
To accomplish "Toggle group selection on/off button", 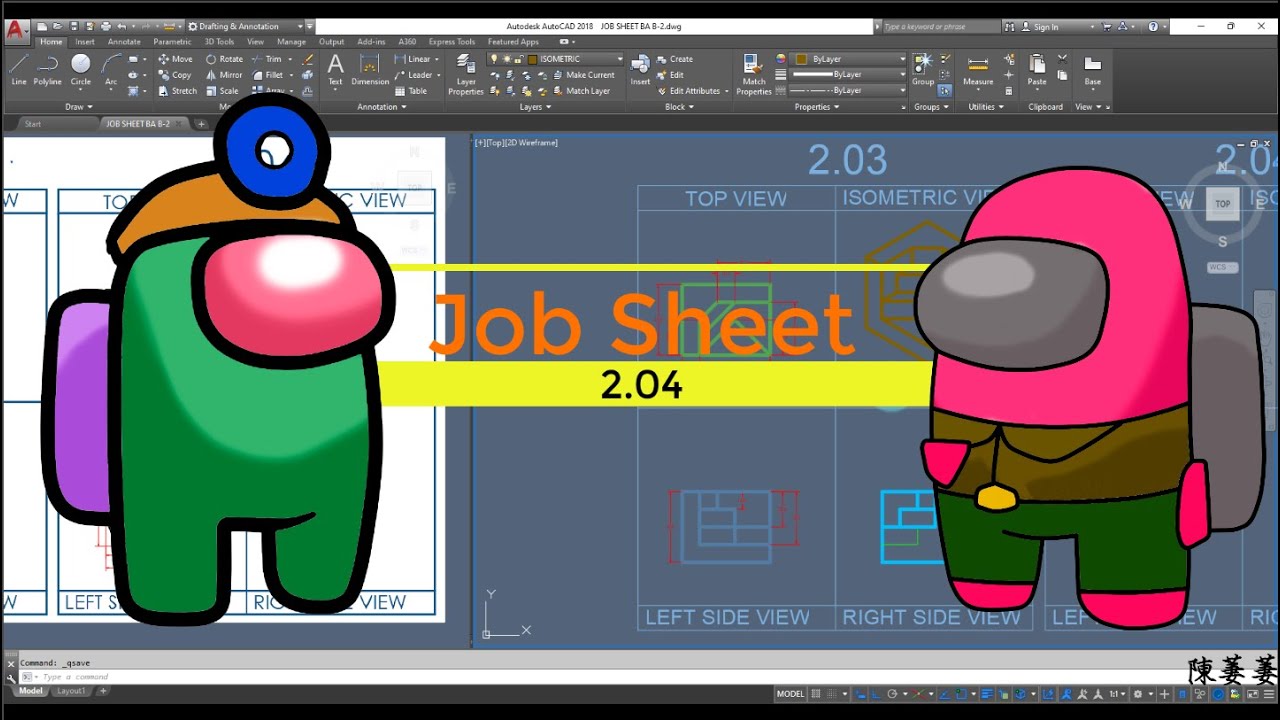I will coord(945,91).
